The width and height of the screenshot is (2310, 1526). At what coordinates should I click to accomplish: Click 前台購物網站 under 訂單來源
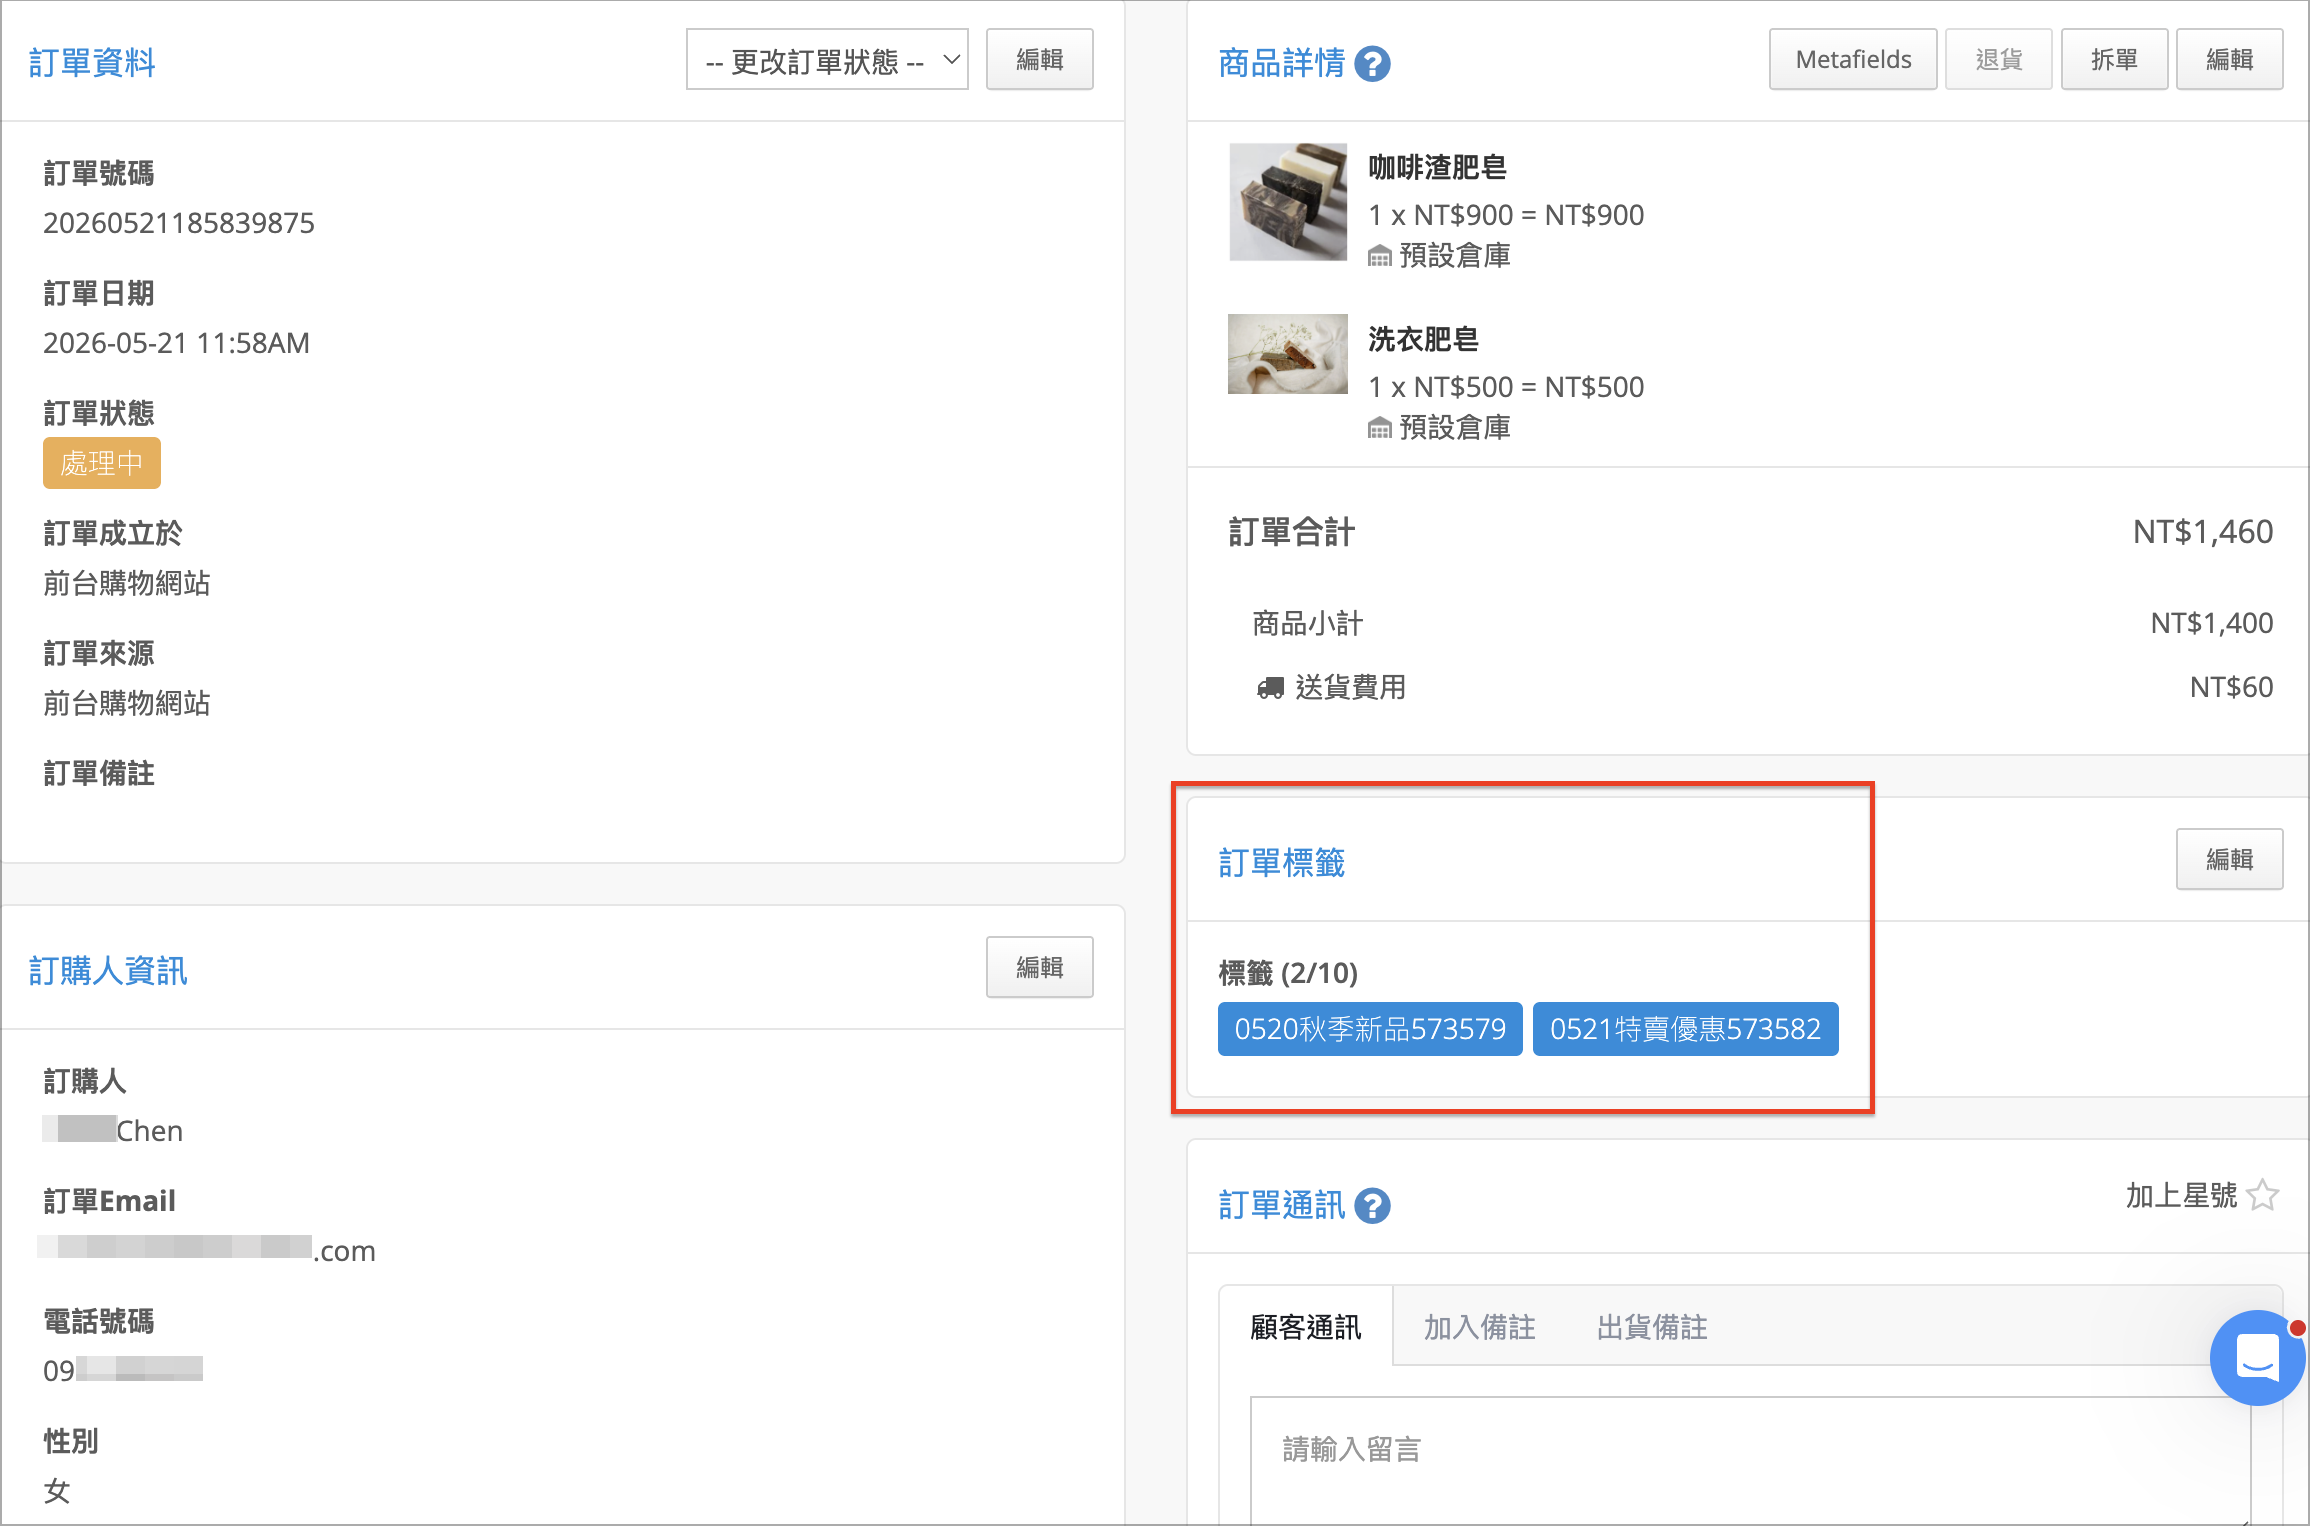[127, 703]
